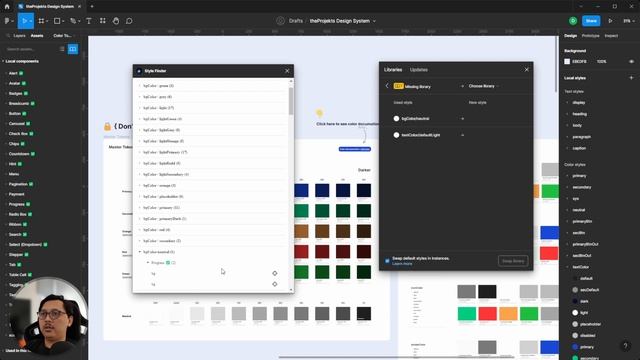Screen dimensions: 640x360
Task: Open the Choose library dropdown
Action: [484, 86]
